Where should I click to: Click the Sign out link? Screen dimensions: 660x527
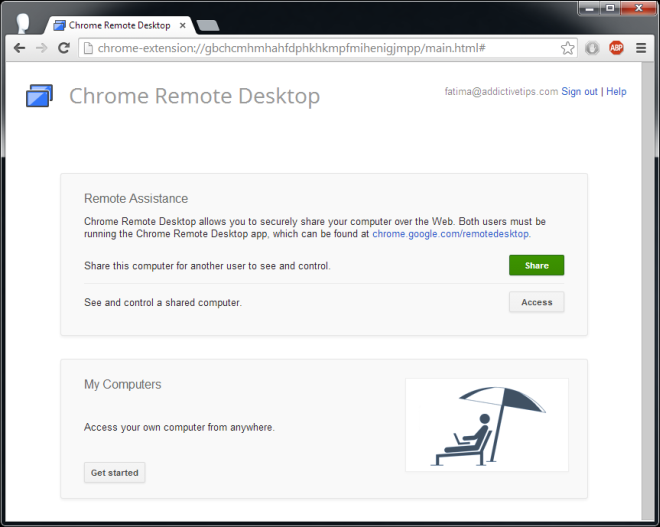tap(579, 92)
